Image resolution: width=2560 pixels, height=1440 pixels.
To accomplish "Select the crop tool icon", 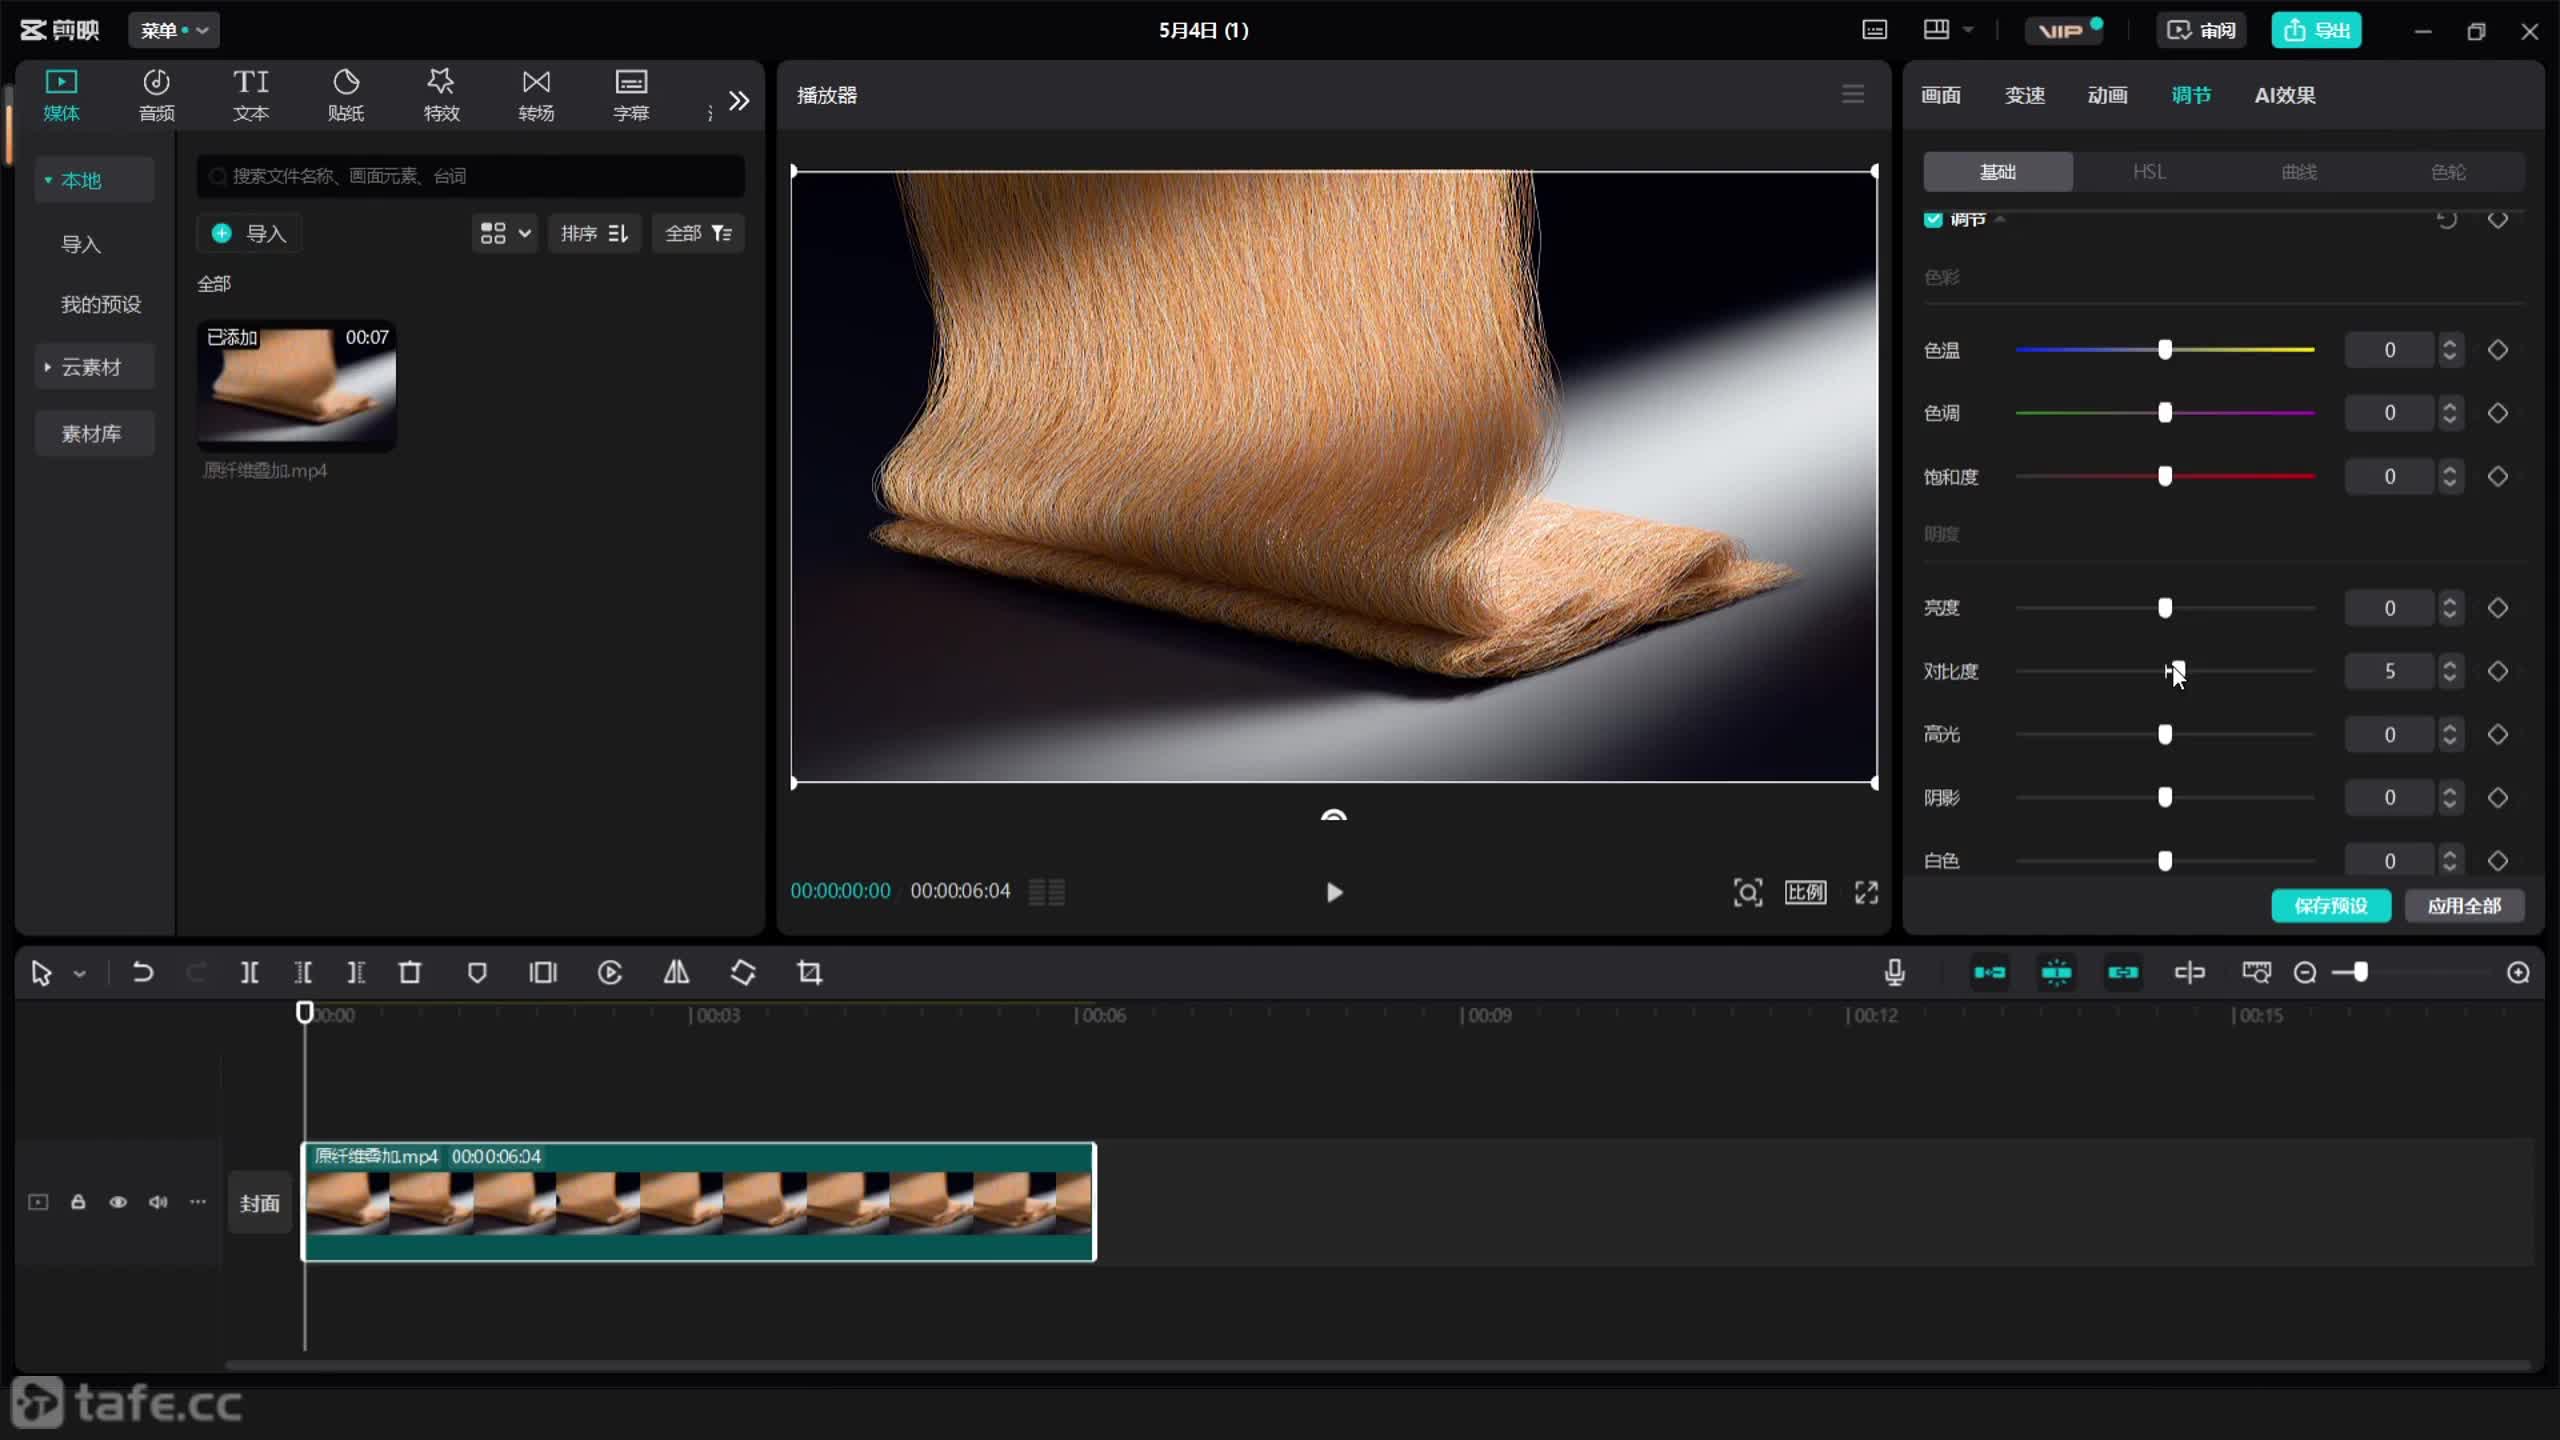I will 810,972.
